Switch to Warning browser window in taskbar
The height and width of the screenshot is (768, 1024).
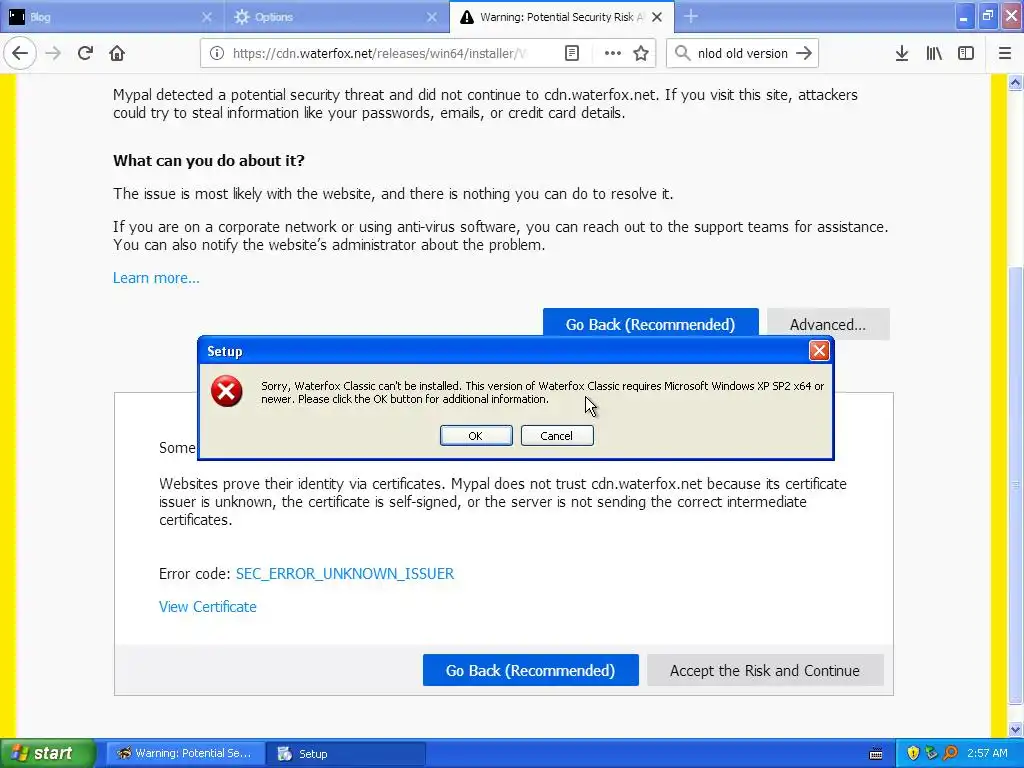coord(185,753)
